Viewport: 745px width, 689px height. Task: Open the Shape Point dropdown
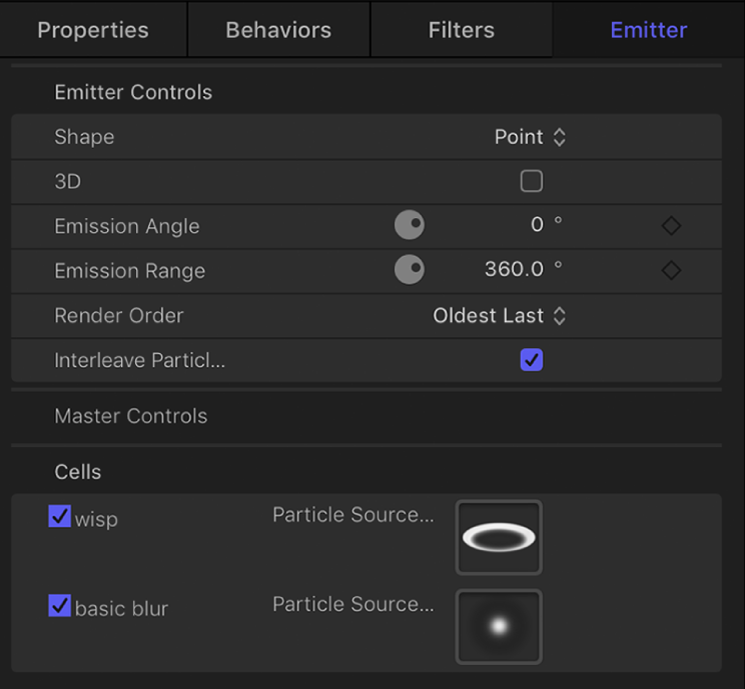coord(530,137)
